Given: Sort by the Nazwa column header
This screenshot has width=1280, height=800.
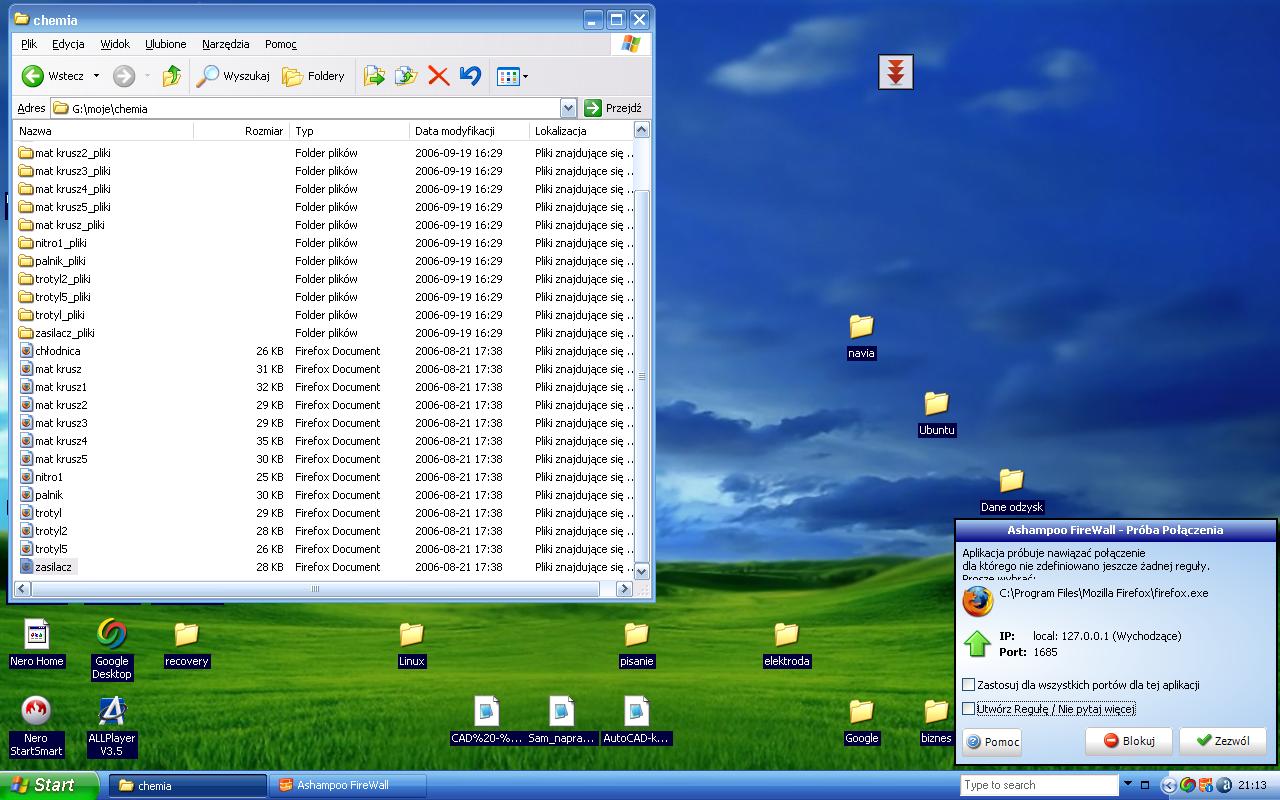Looking at the screenshot, I should (104, 131).
